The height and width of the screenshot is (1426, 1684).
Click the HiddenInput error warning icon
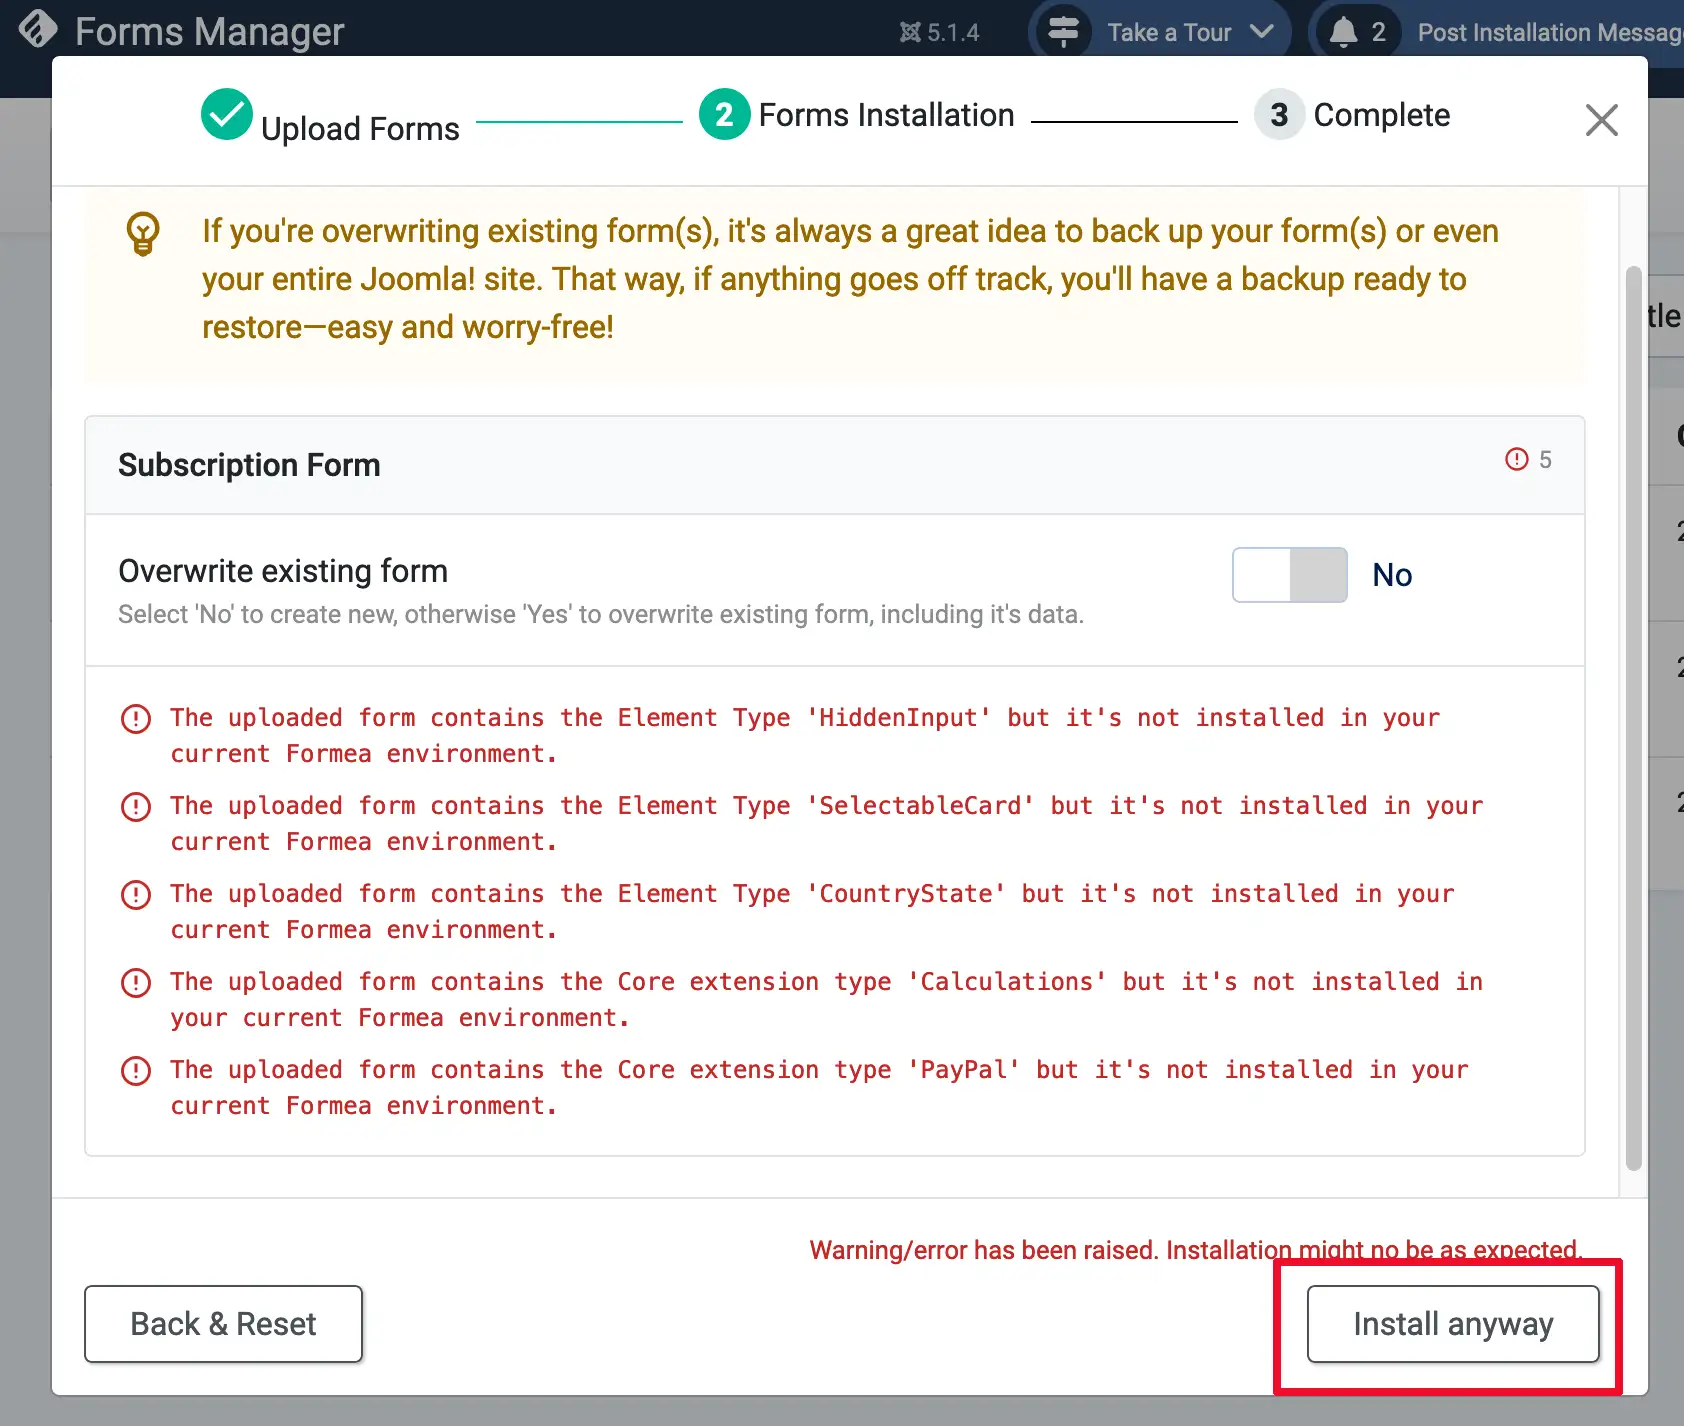pyautogui.click(x=136, y=719)
